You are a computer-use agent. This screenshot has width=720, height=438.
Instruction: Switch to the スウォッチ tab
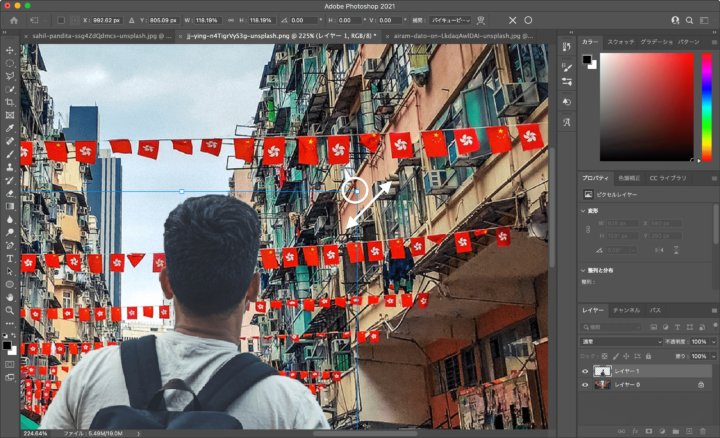click(x=621, y=42)
